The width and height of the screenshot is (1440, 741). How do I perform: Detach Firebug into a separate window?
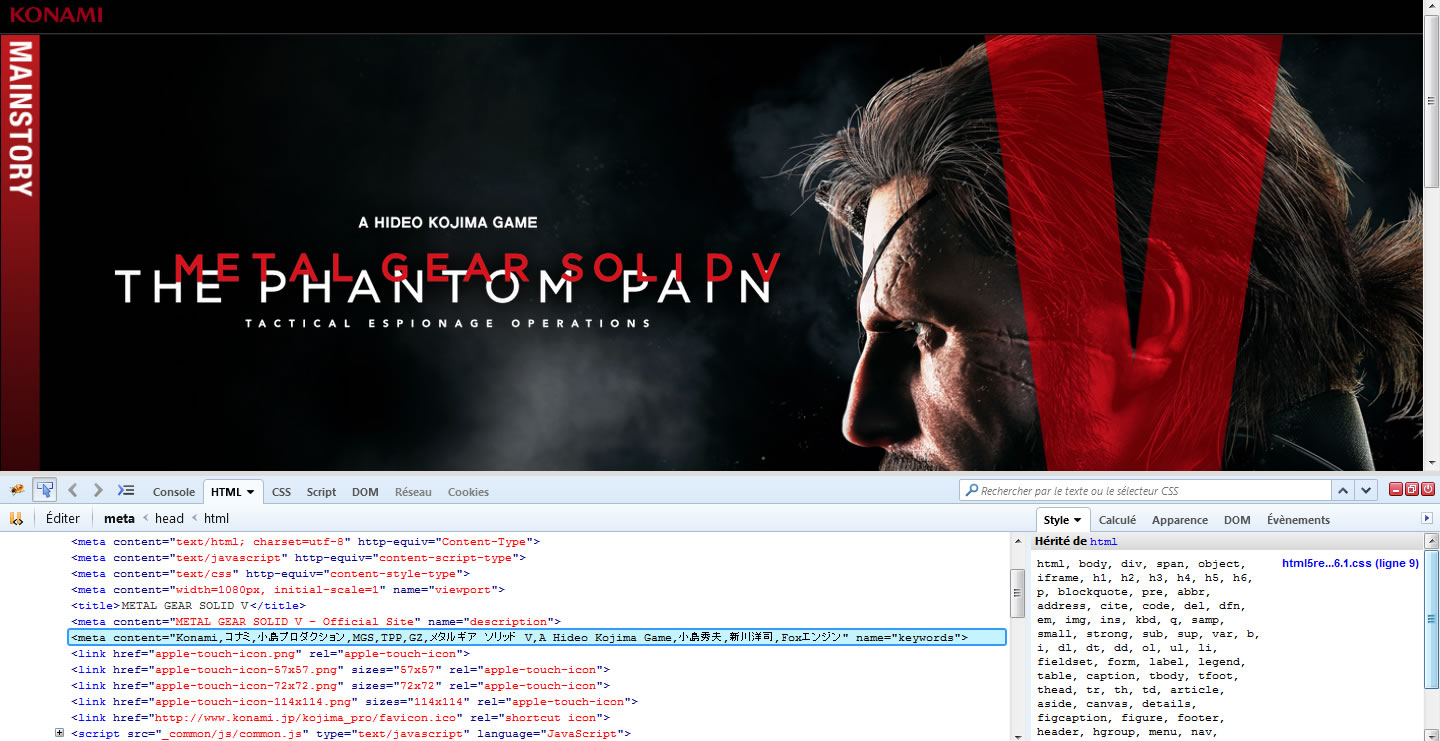pyautogui.click(x=1412, y=489)
